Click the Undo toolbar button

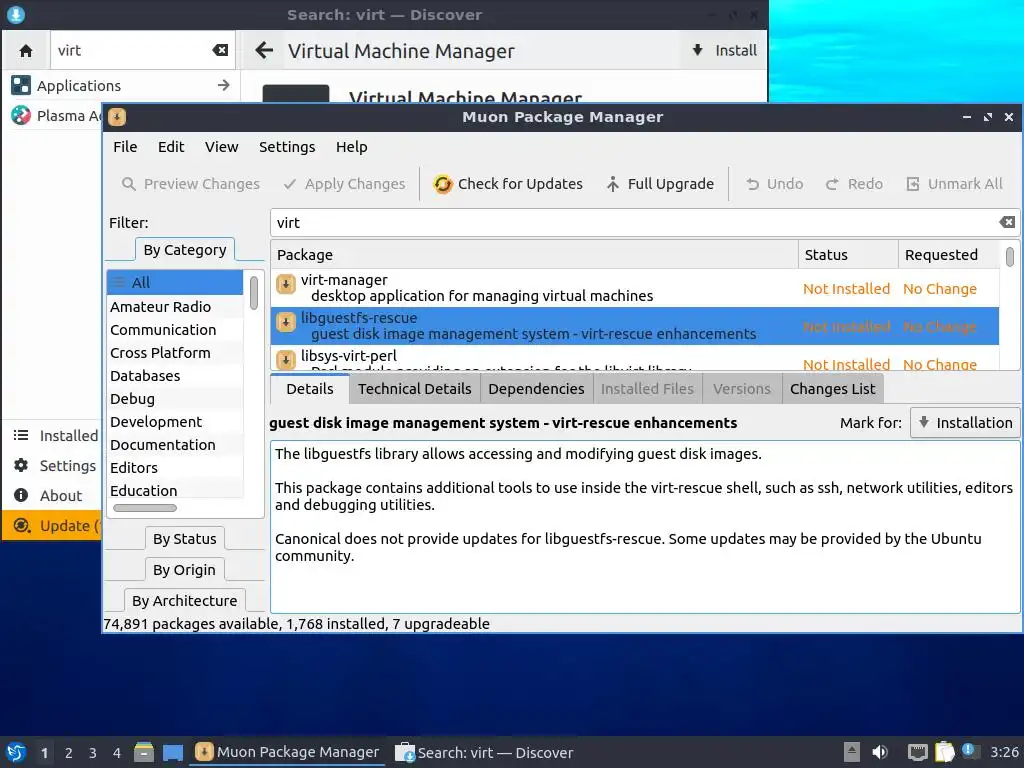pos(775,184)
